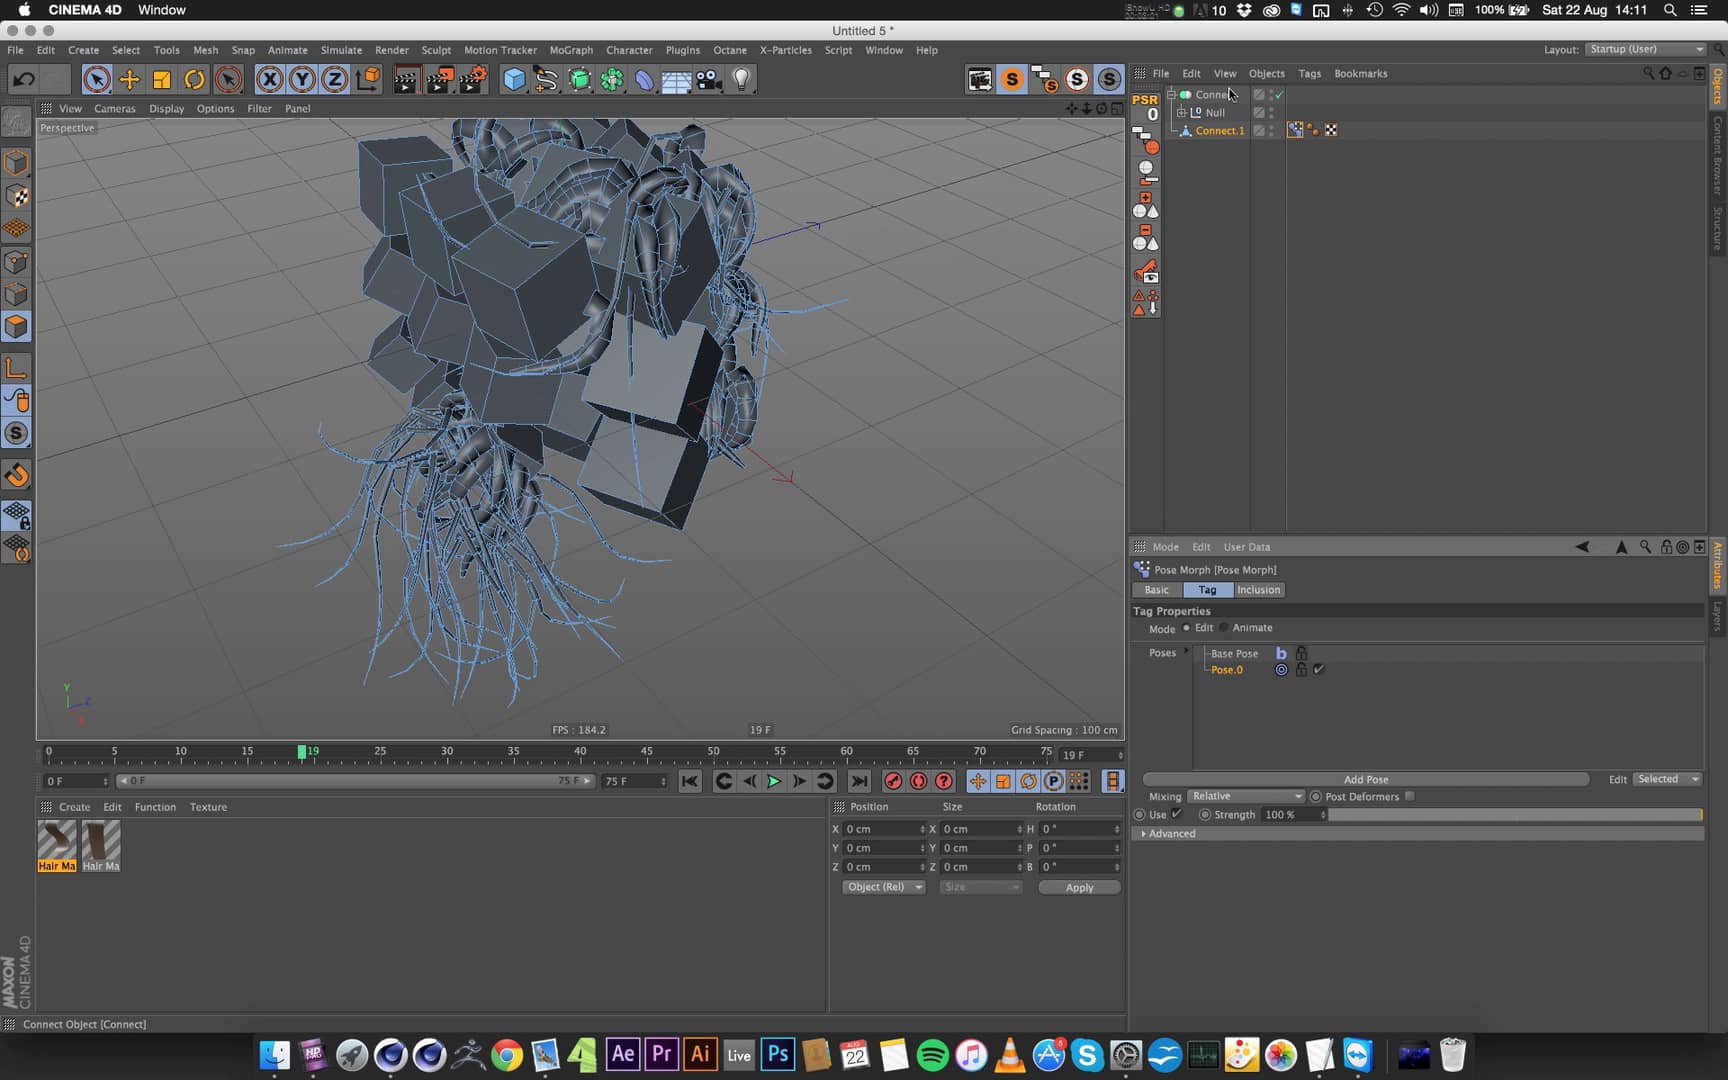Open the MoGraph menu

571,50
